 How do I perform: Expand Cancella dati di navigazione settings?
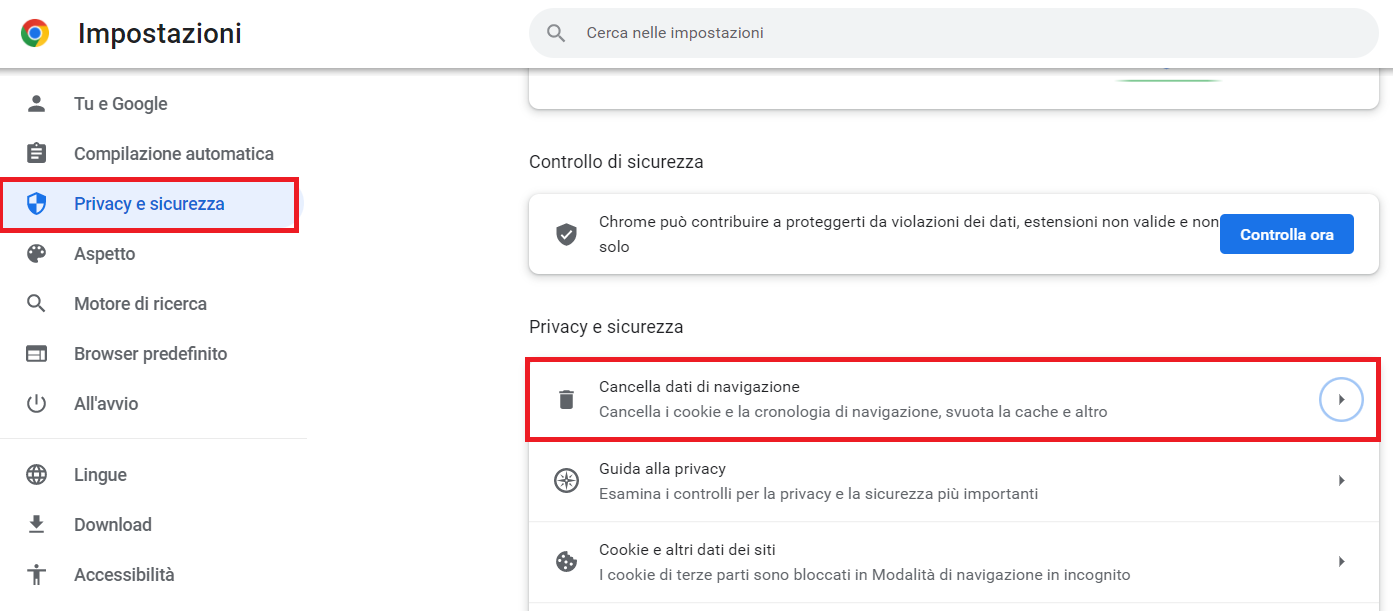coord(1341,399)
